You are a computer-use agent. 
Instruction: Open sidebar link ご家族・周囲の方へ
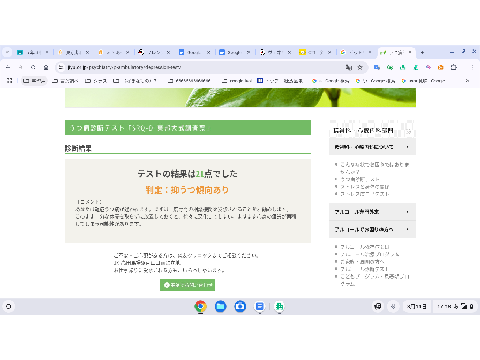tap(362, 262)
